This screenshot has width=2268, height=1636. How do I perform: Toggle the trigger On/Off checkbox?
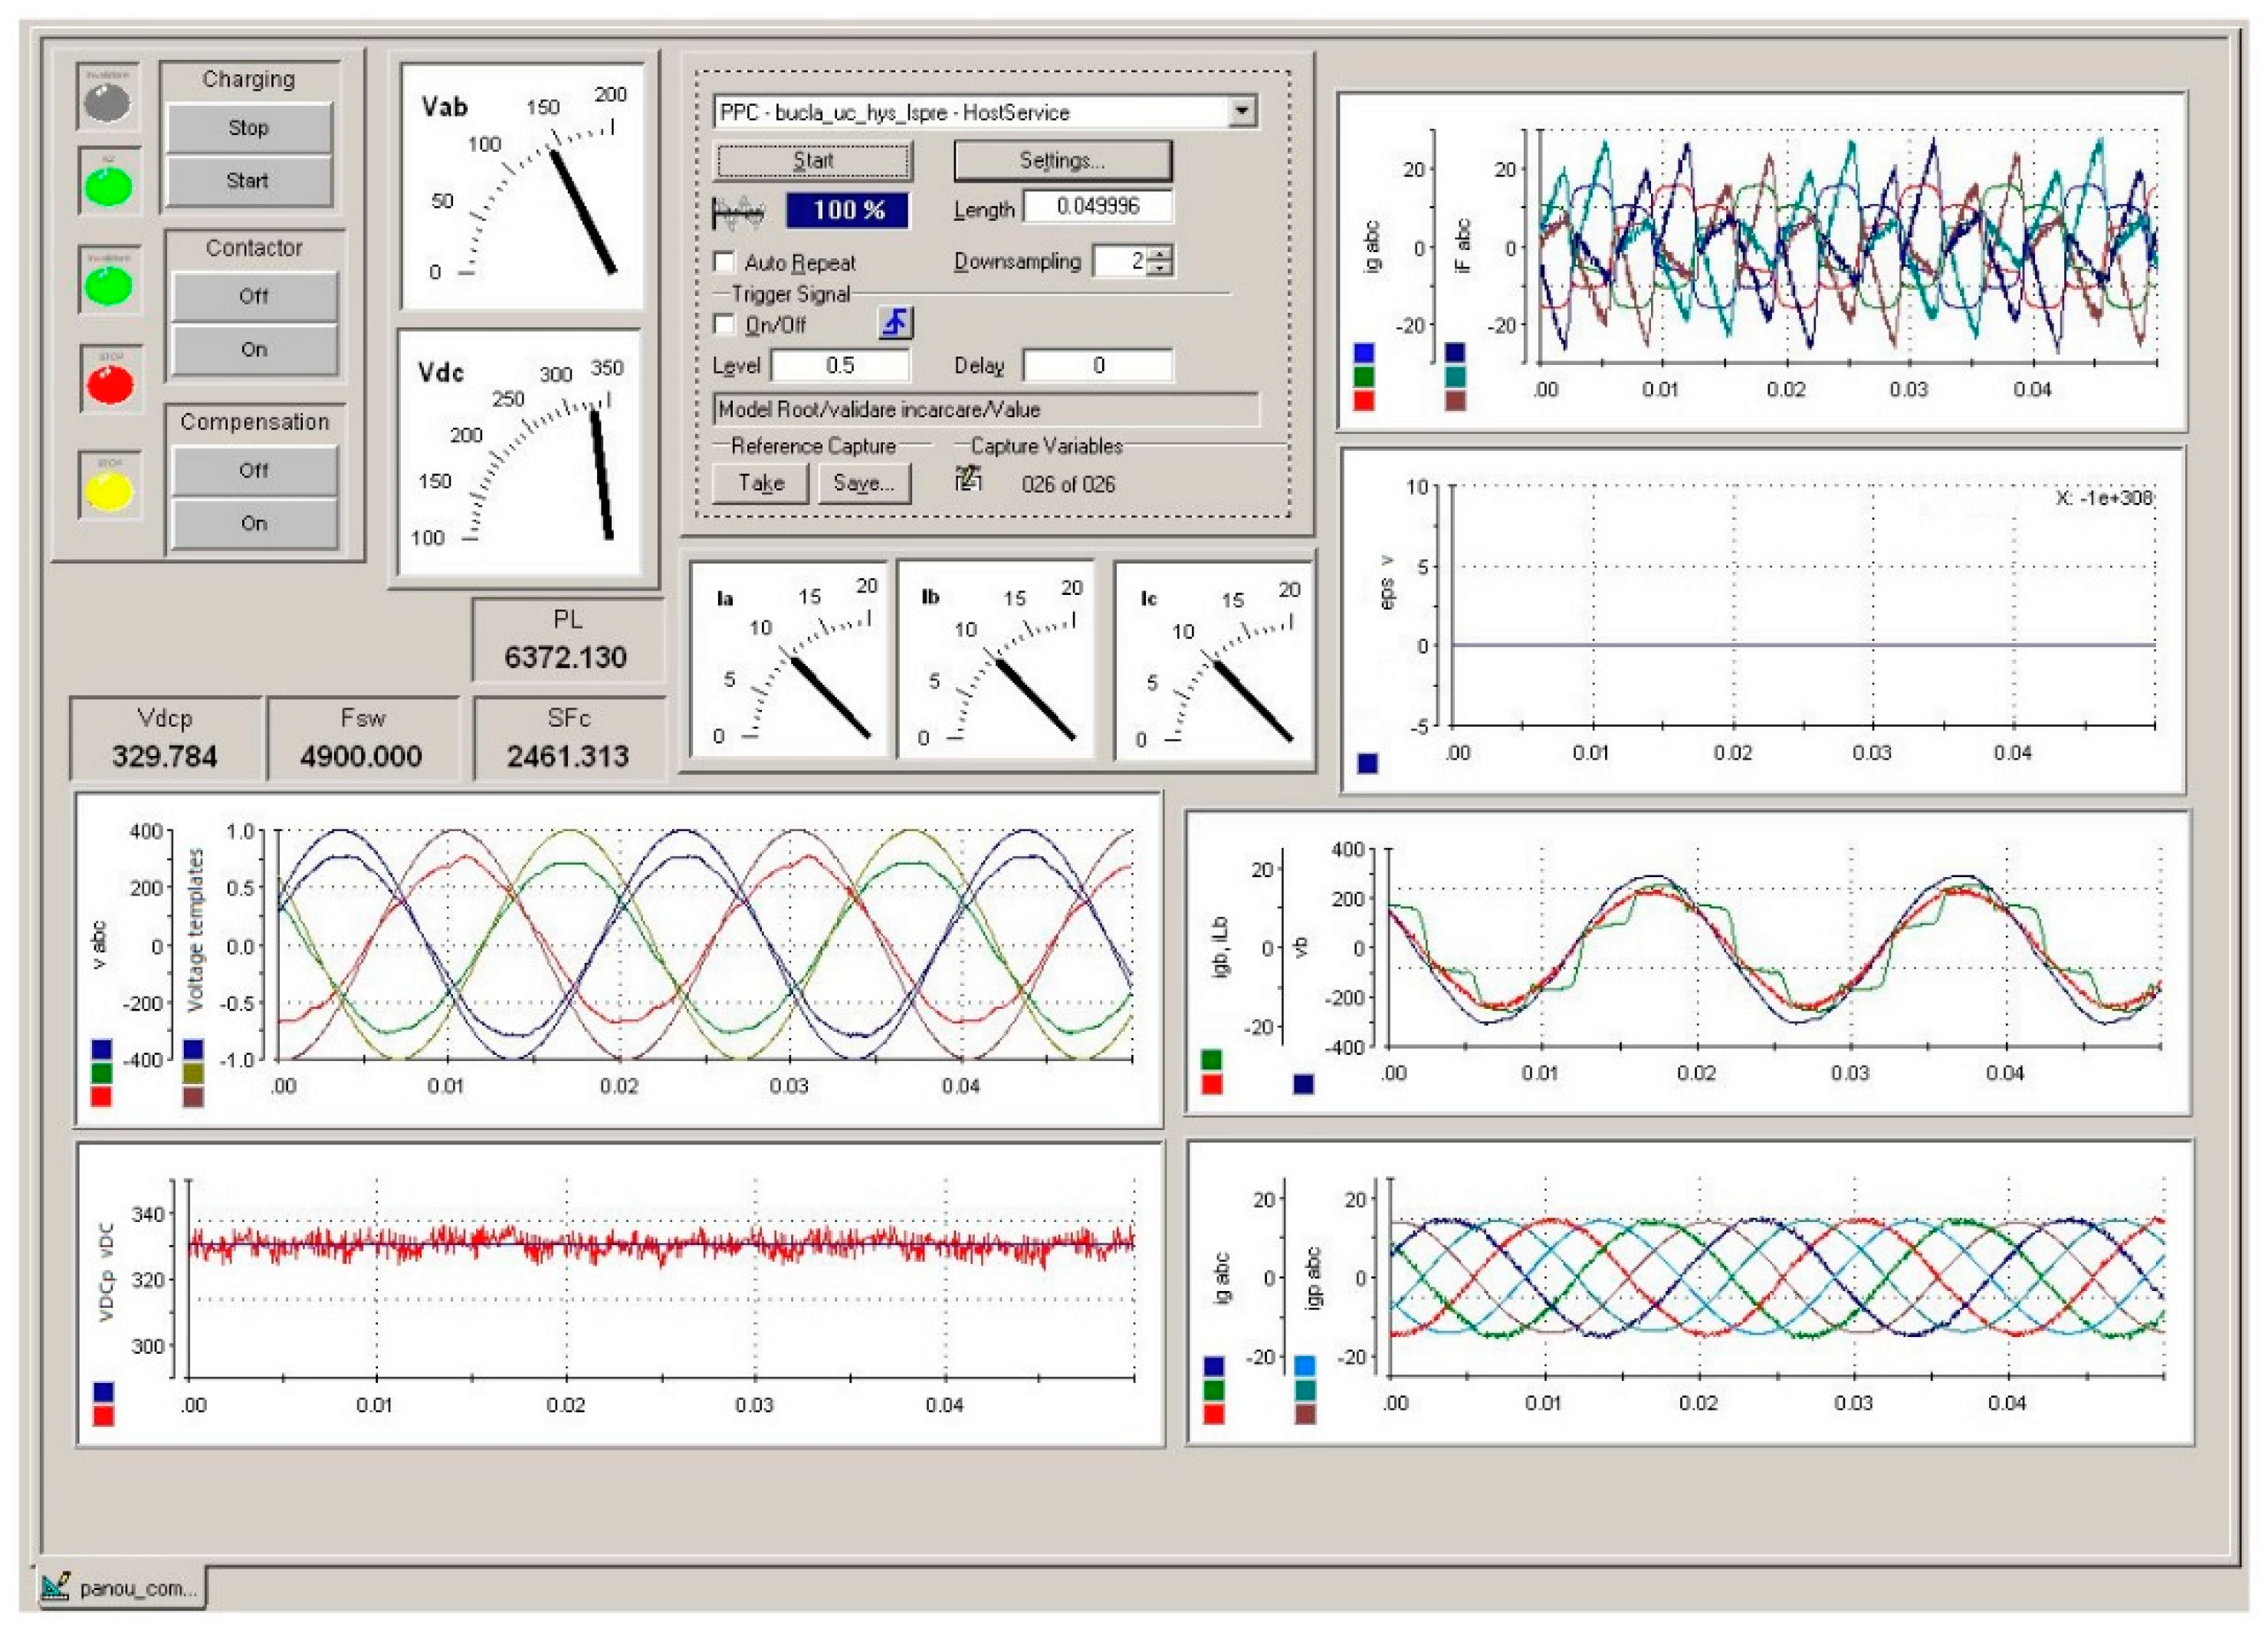click(724, 324)
